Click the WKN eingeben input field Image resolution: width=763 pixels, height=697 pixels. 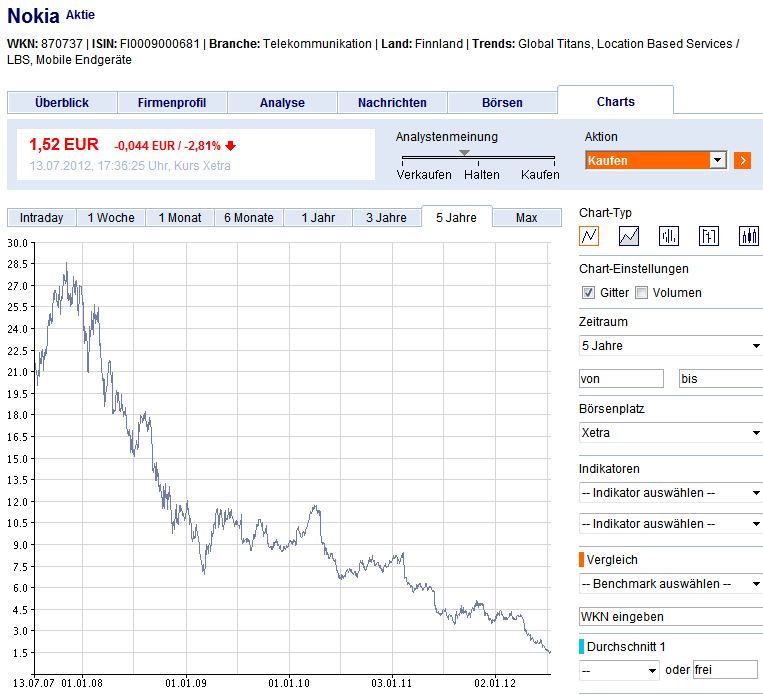(671, 617)
